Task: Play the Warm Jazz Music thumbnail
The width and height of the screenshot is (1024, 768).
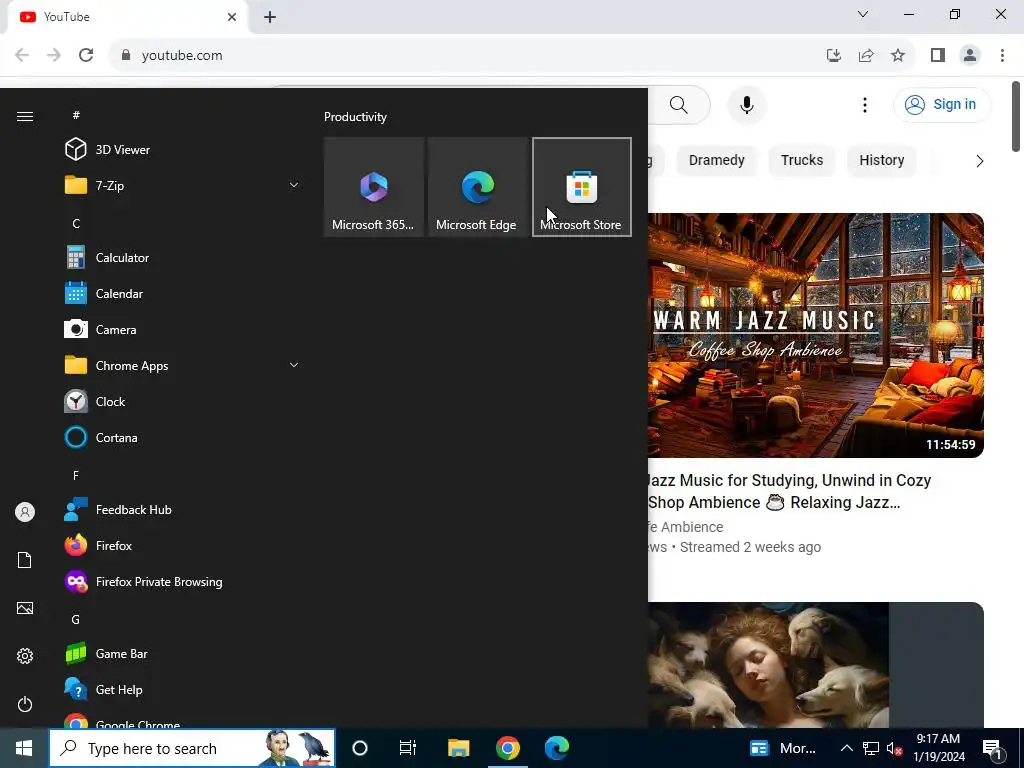Action: click(816, 335)
